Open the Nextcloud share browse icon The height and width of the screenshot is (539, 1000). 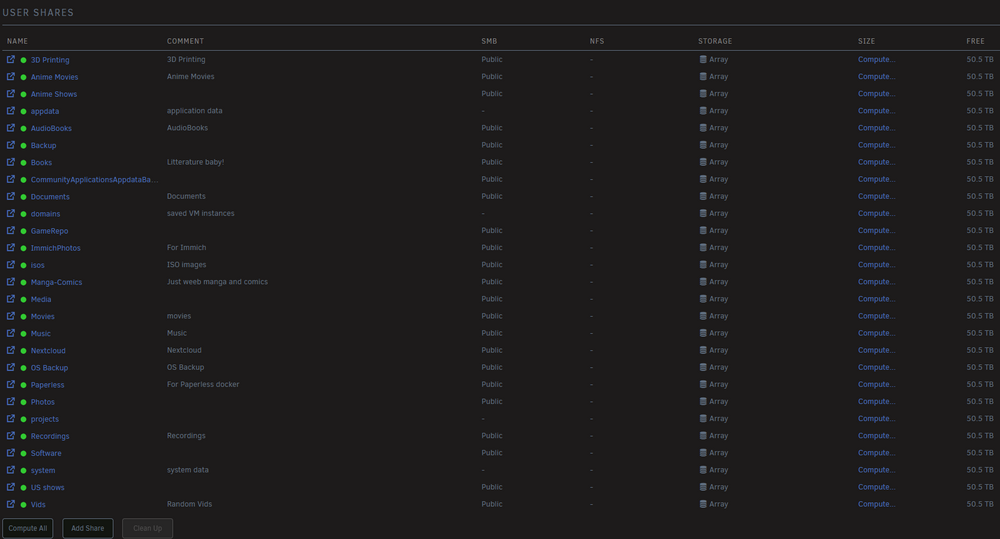(11, 350)
